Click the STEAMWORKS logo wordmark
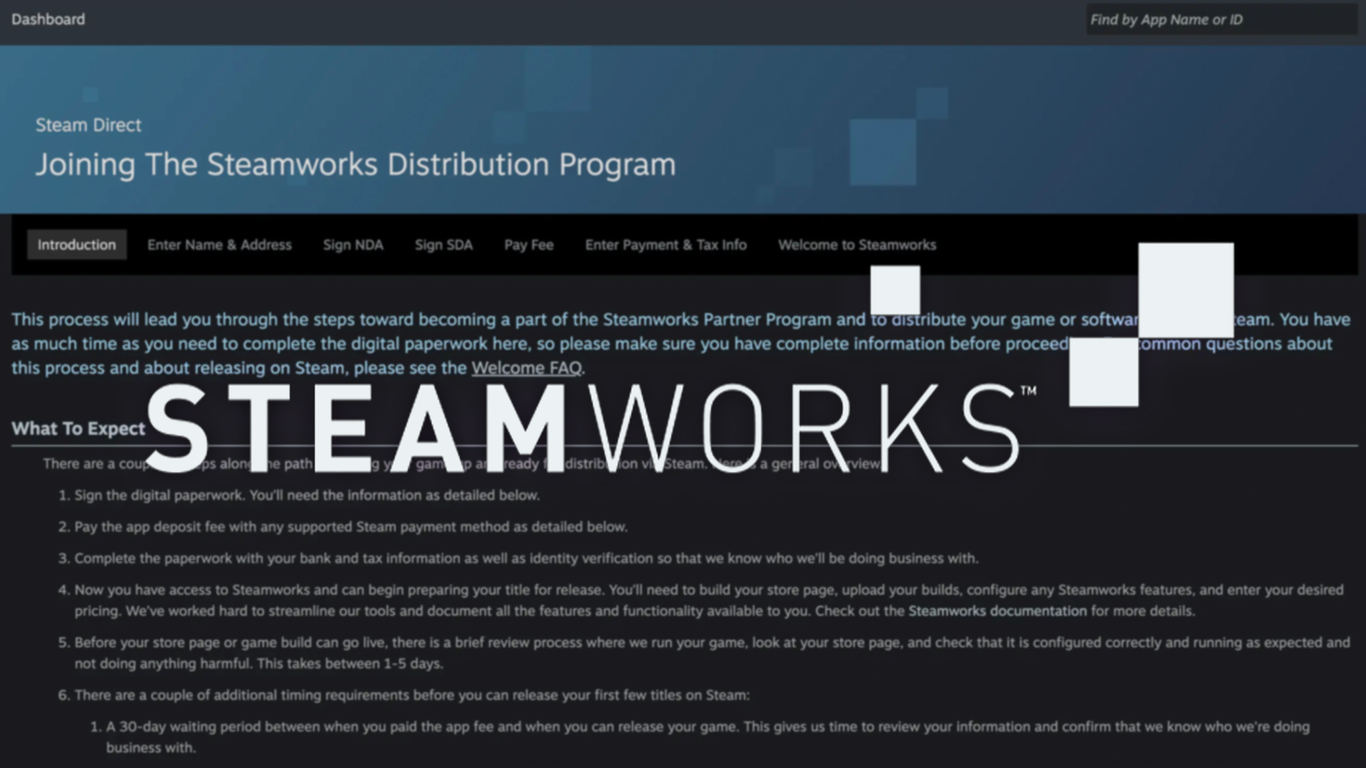This screenshot has width=1366, height=768. coord(585,428)
